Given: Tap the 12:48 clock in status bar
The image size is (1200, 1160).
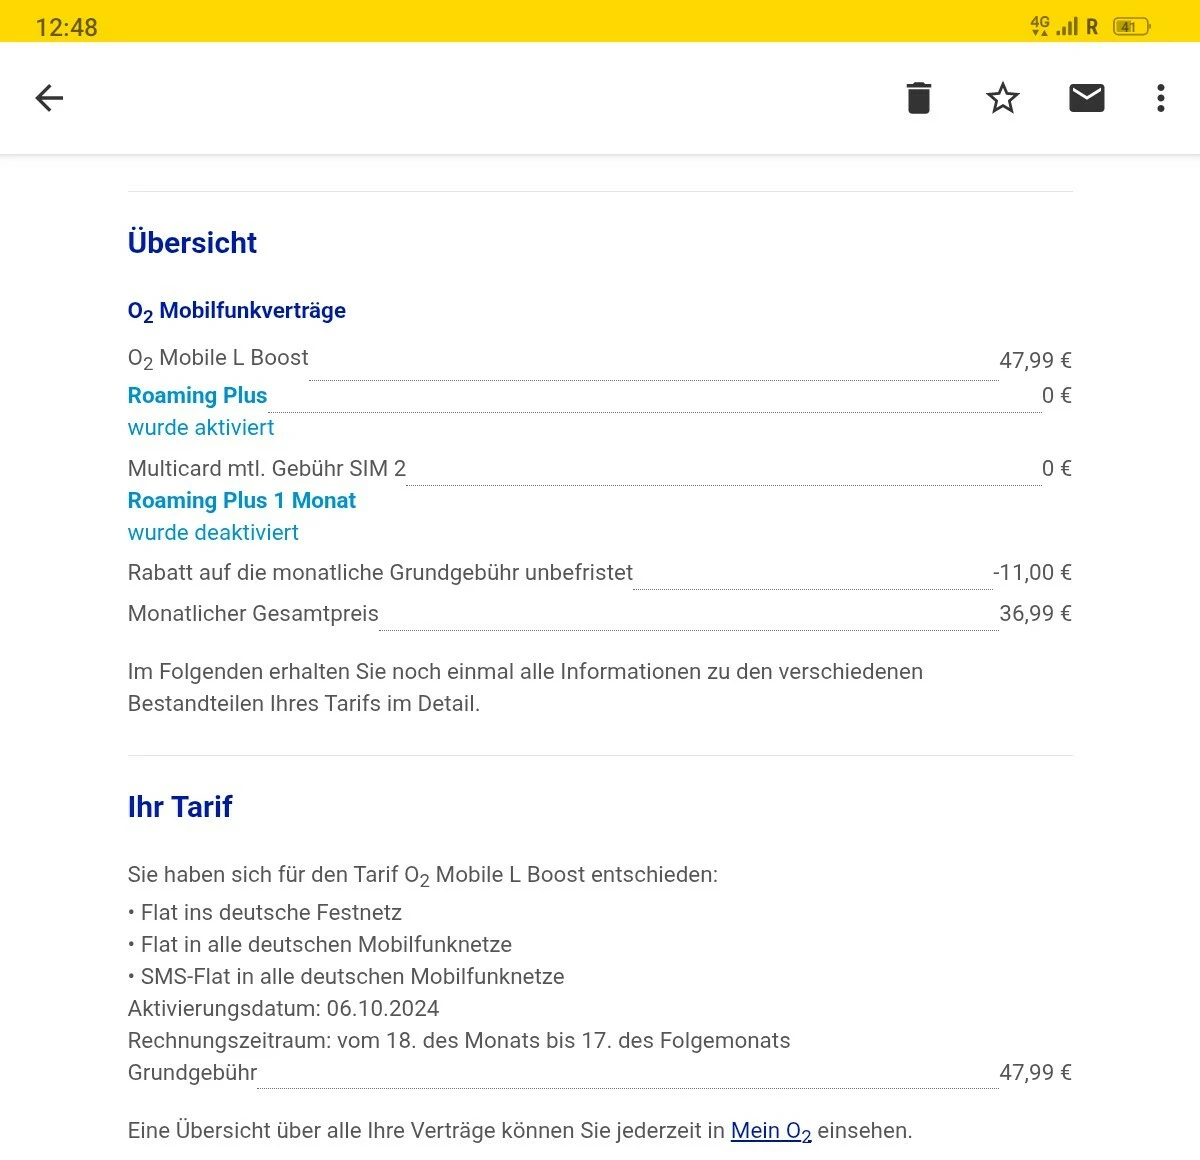Looking at the screenshot, I should pyautogui.click(x=66, y=28).
